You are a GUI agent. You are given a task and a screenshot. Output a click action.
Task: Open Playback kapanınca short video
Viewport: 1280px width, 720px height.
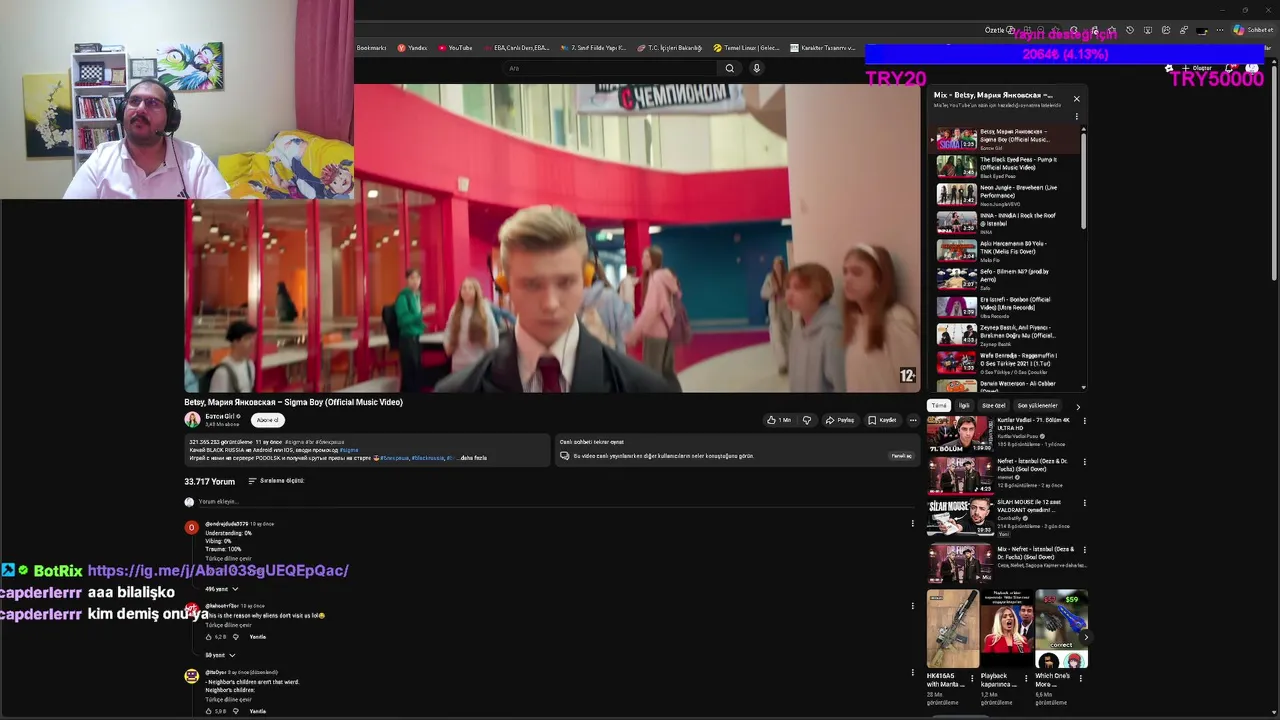click(1007, 629)
